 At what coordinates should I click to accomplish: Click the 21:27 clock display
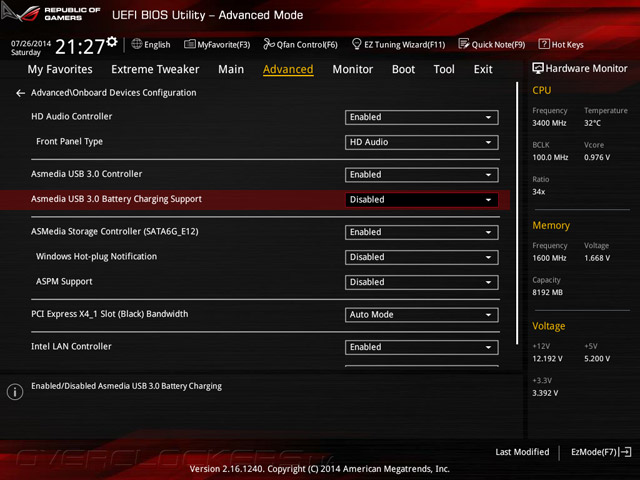[x=80, y=47]
